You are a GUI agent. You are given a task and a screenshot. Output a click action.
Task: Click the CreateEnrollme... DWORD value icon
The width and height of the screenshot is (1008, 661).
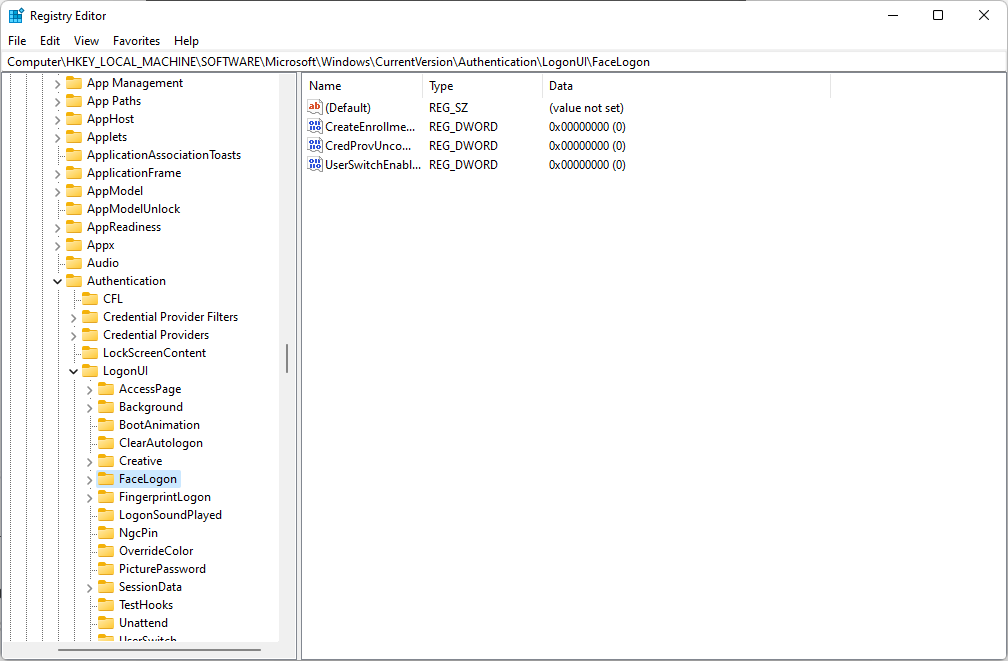[x=315, y=127]
